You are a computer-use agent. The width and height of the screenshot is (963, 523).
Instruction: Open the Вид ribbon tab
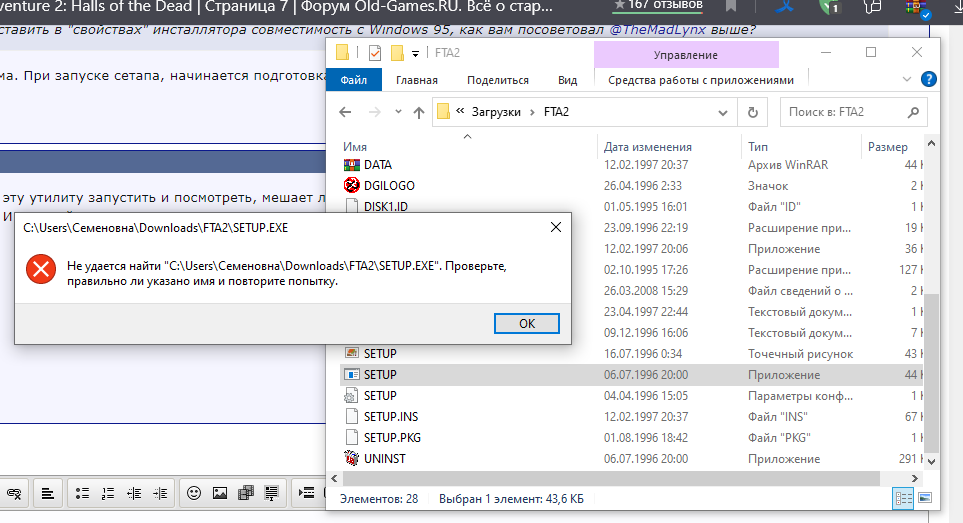click(567, 80)
